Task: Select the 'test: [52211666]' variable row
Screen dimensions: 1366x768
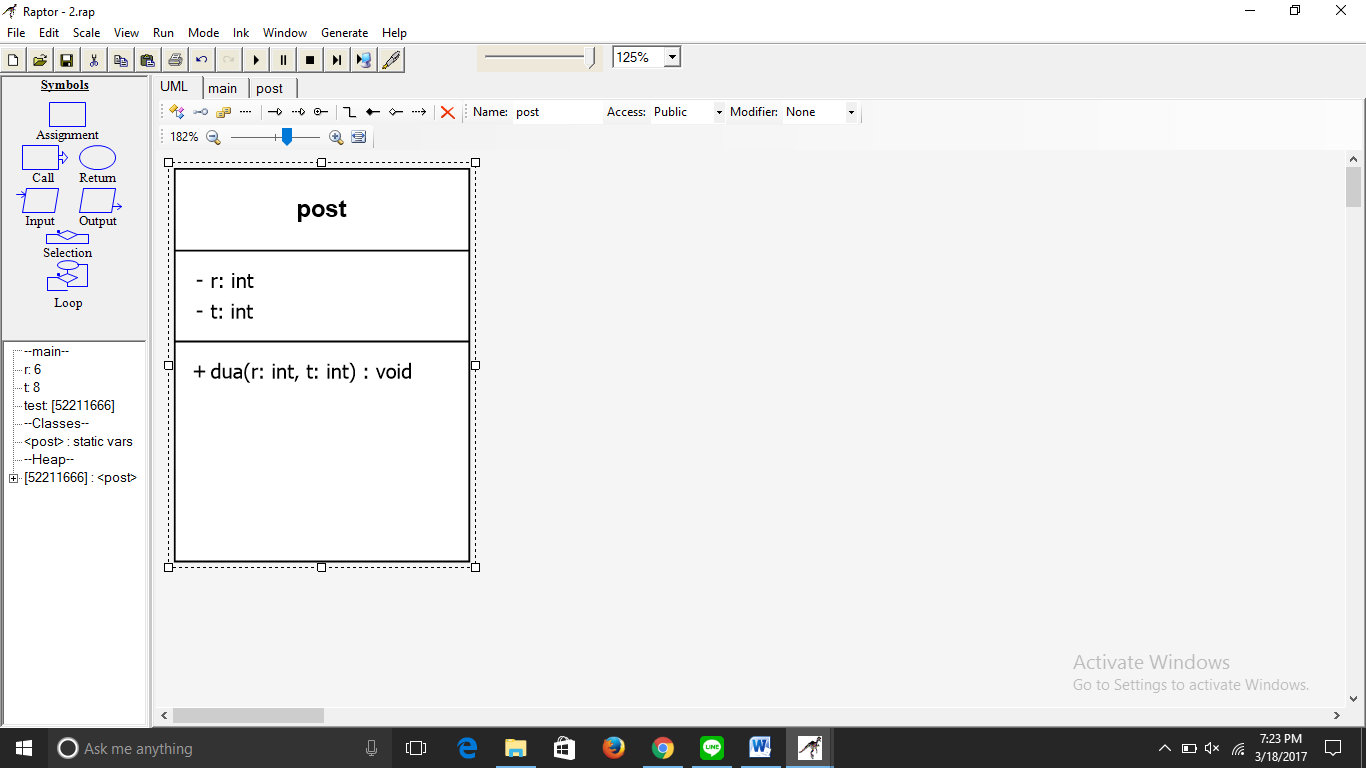Action: [69, 405]
